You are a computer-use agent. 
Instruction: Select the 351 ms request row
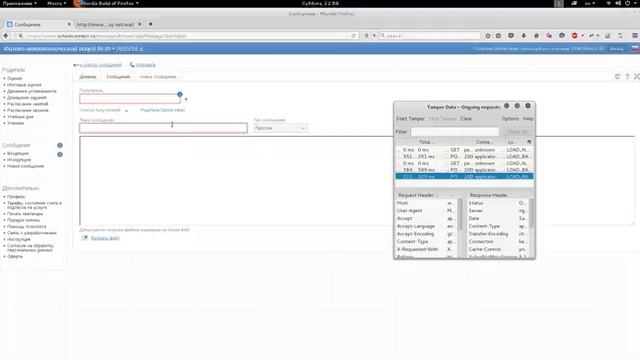464,157
